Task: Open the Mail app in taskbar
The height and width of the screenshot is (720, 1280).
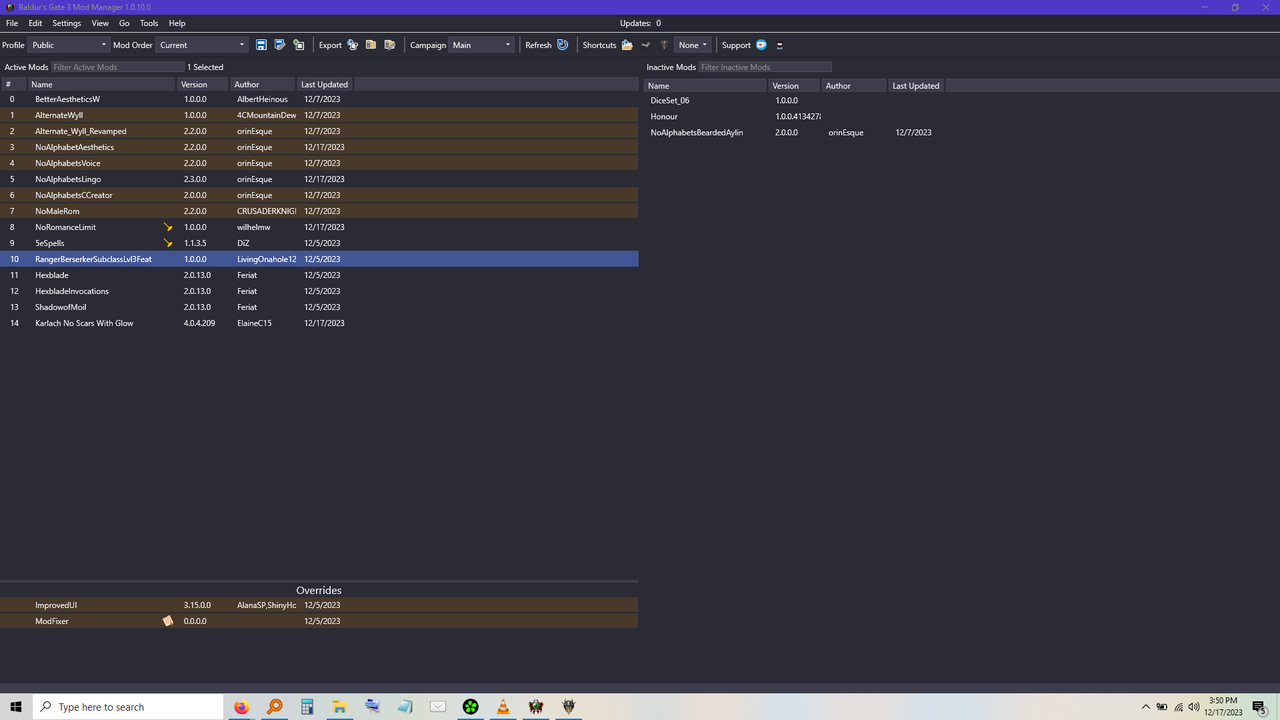Action: coord(438,707)
